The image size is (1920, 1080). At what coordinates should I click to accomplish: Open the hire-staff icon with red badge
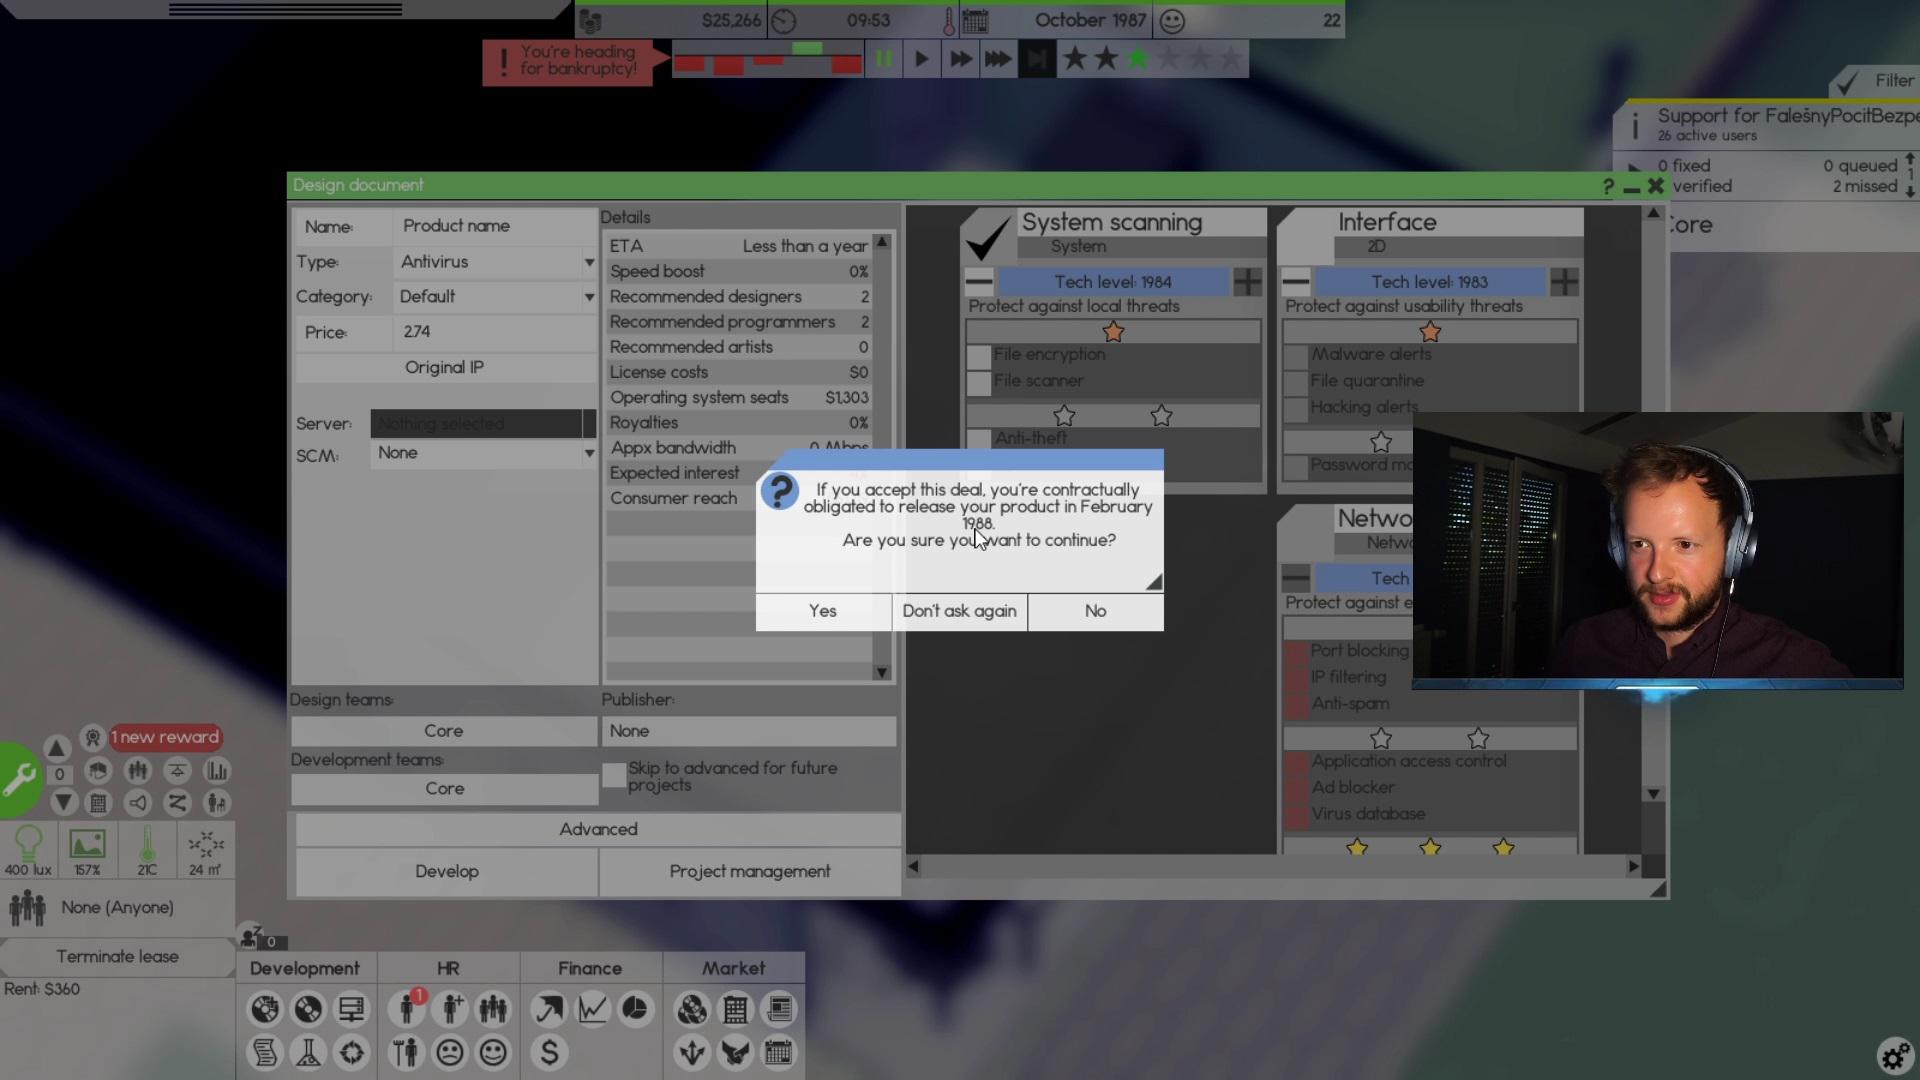408,1008
